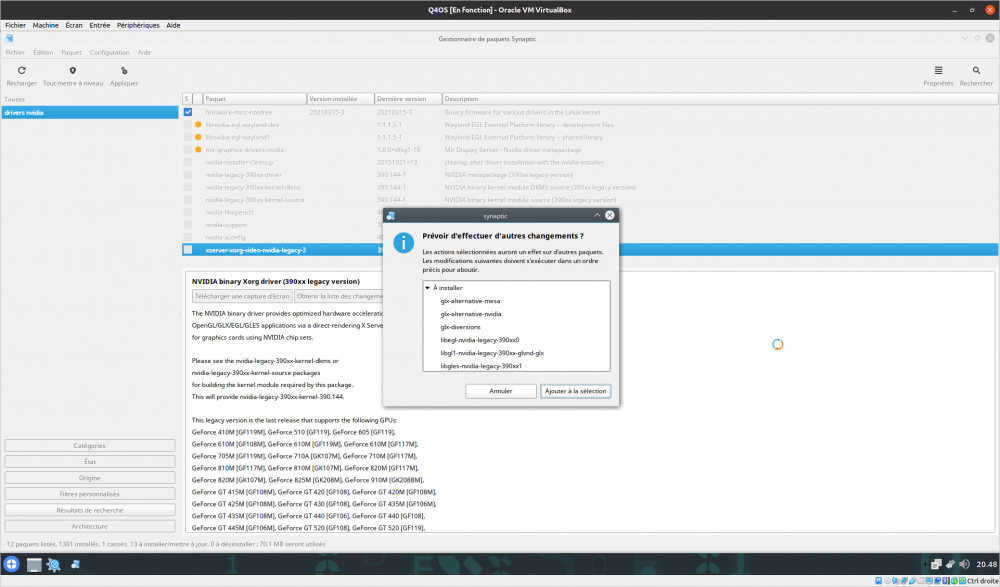Click the Ajouter à la sélection button
This screenshot has width=1000, height=587.
pyautogui.click(x=575, y=391)
